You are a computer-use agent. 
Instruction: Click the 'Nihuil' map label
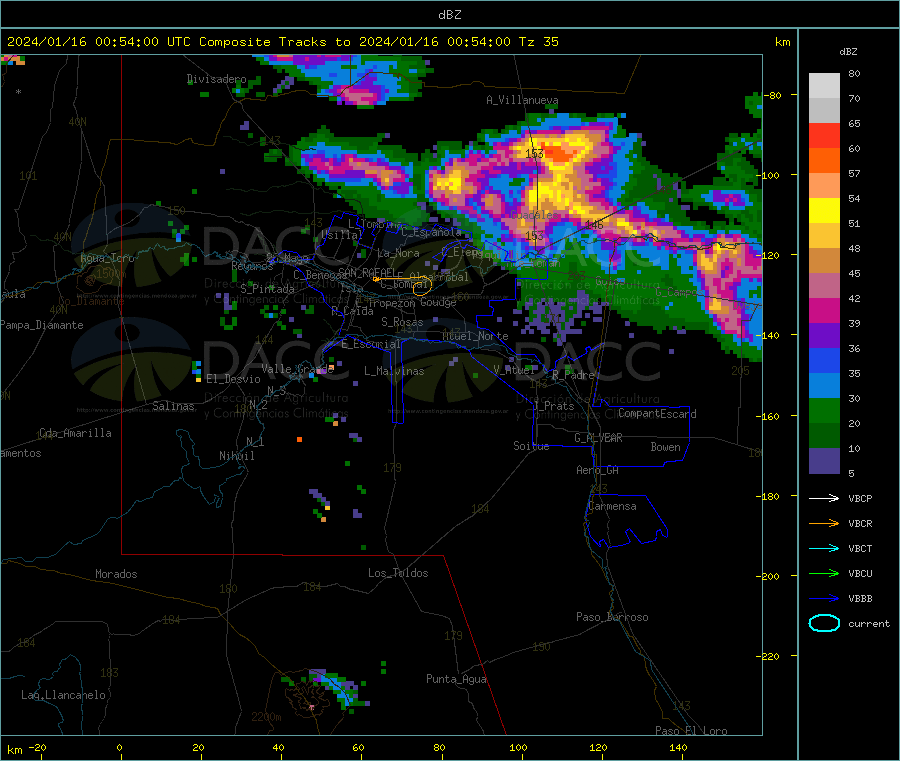pyautogui.click(x=236, y=456)
